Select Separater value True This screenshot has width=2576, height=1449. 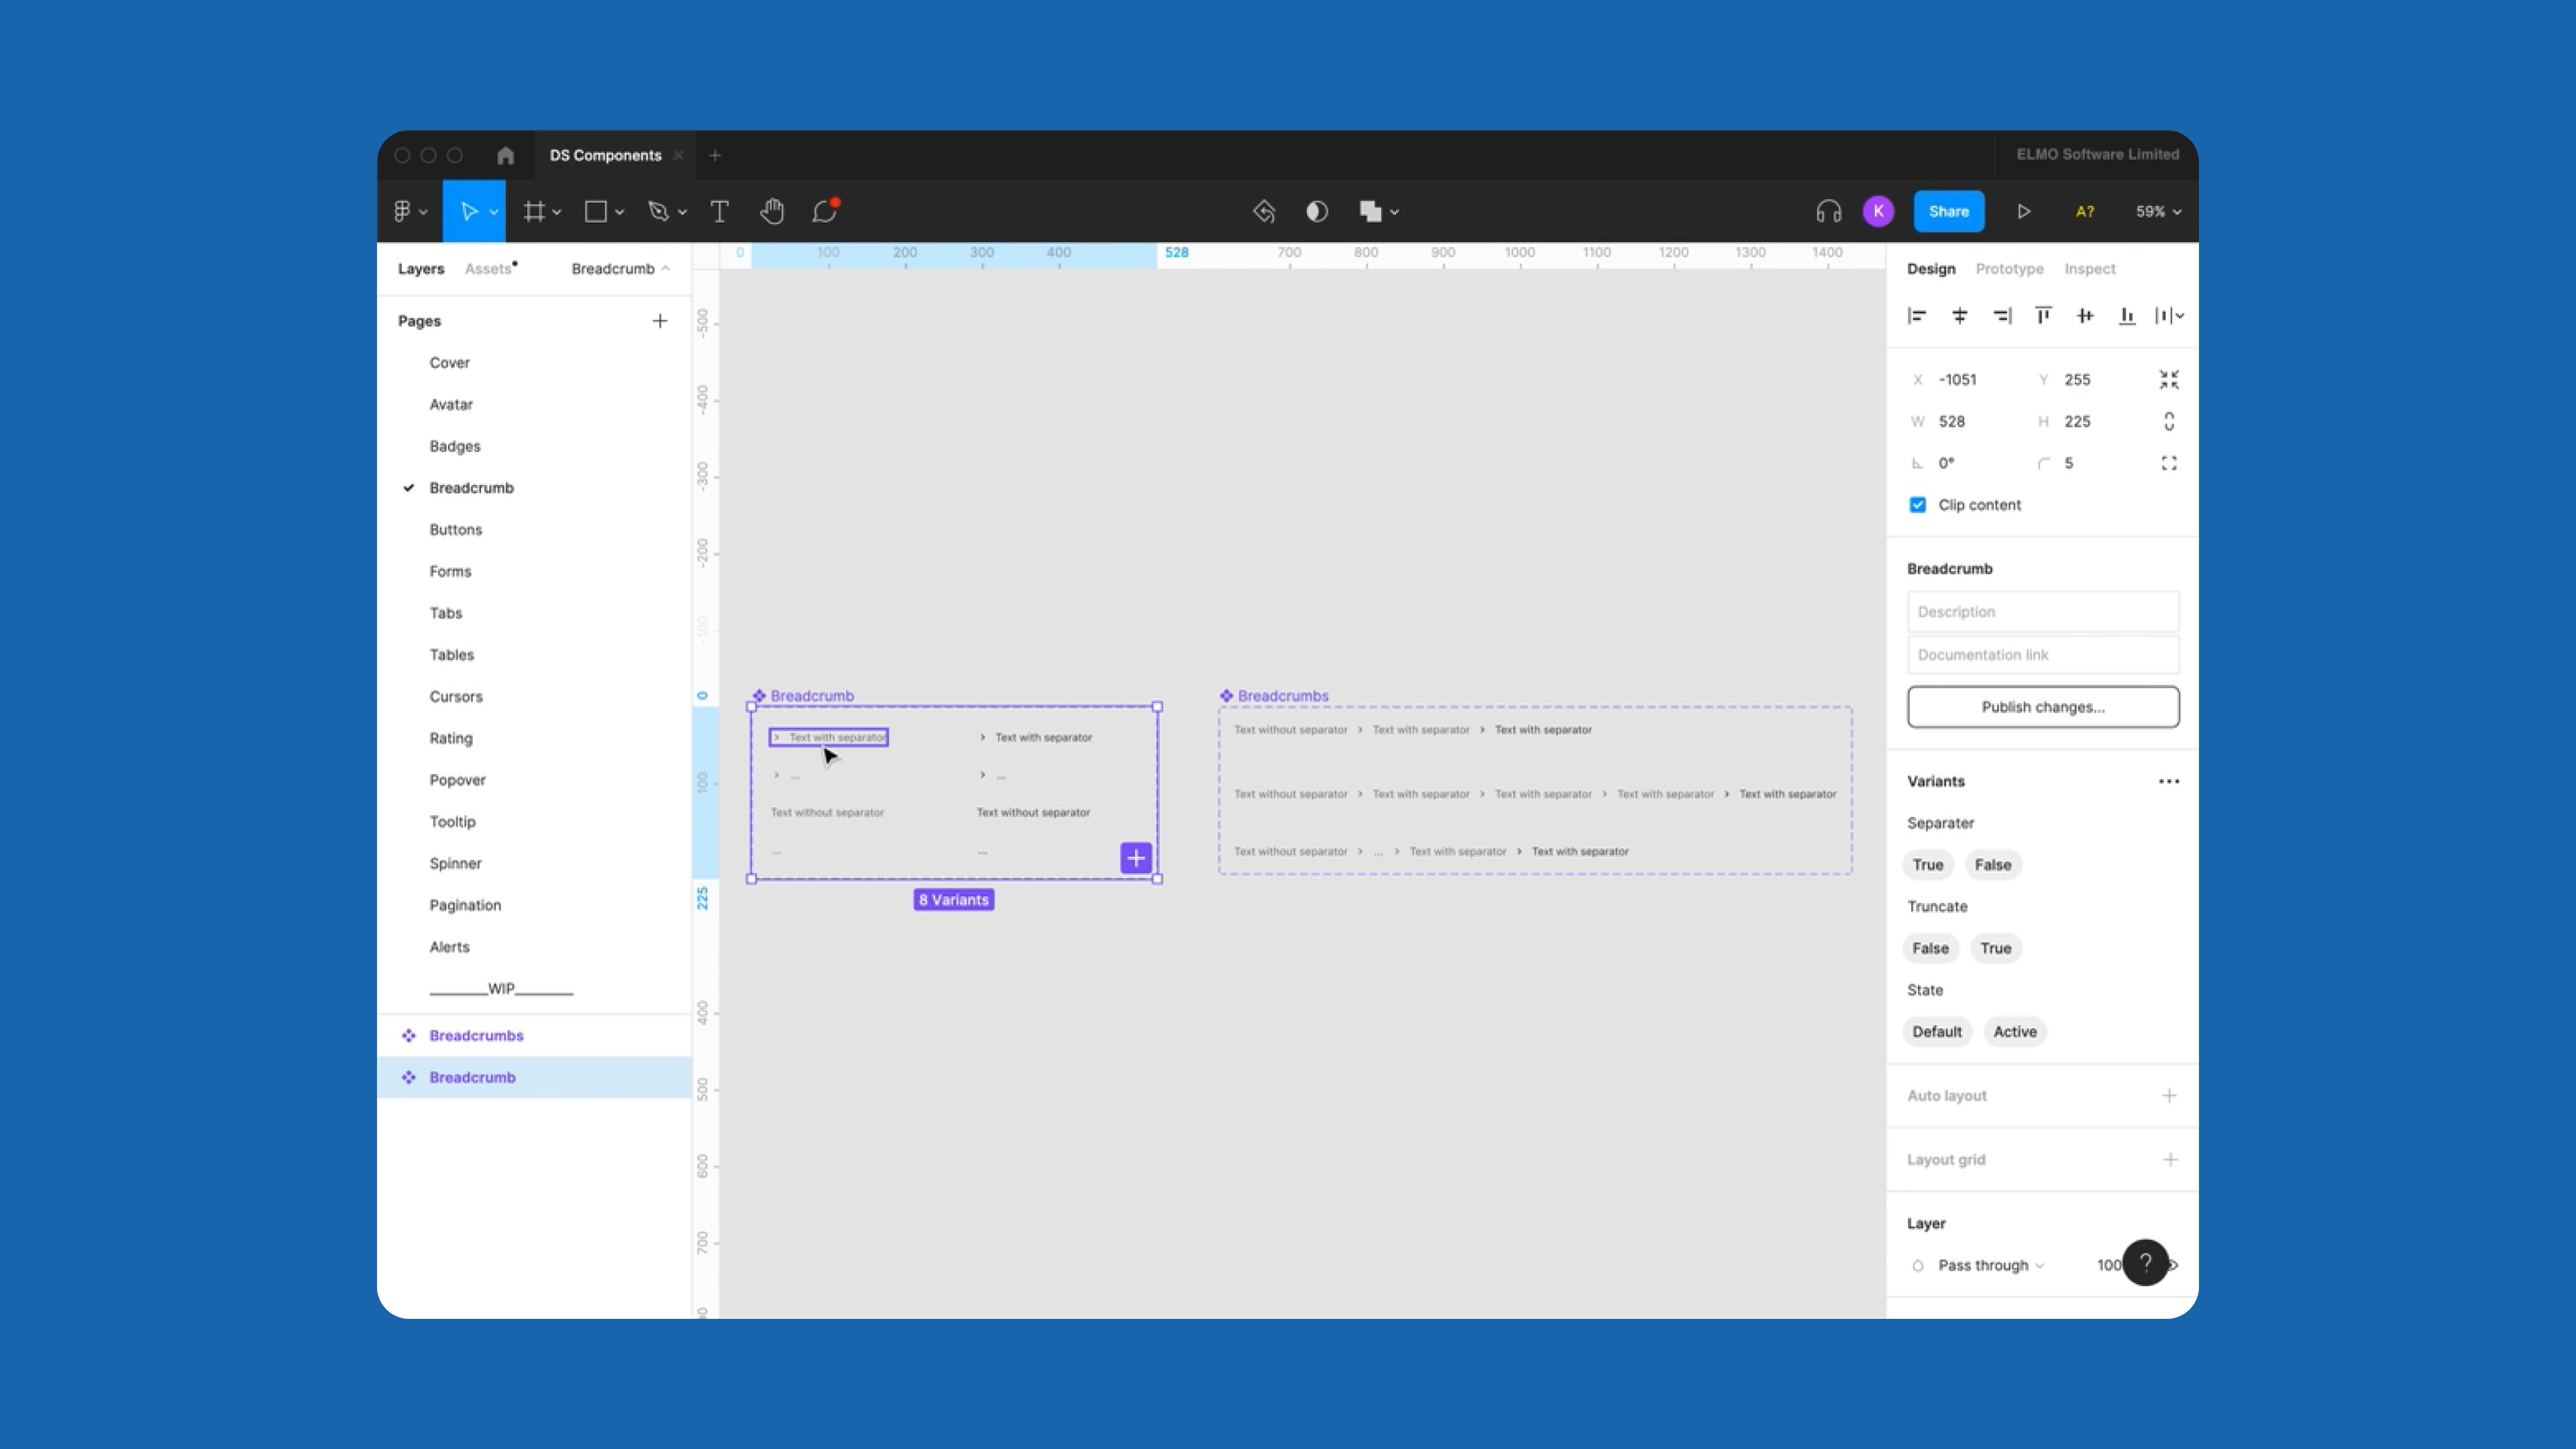[x=1928, y=865]
